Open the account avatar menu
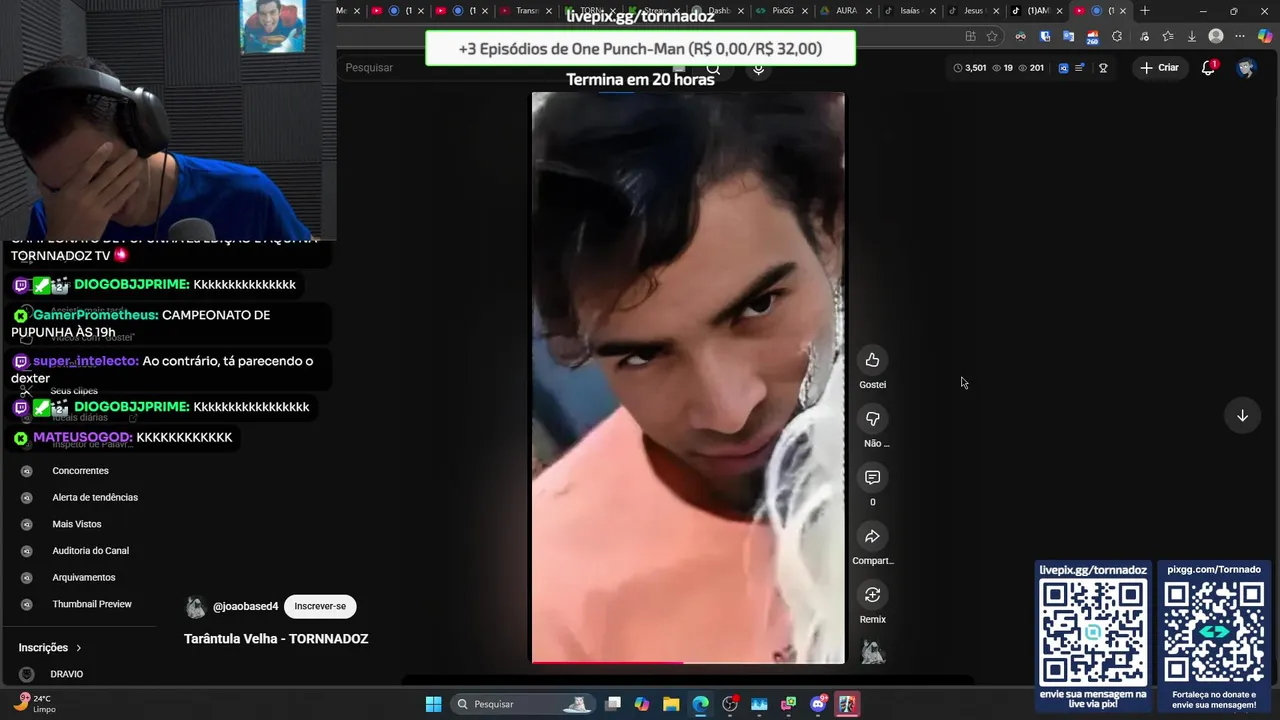The height and width of the screenshot is (720, 1280). coord(1246,68)
